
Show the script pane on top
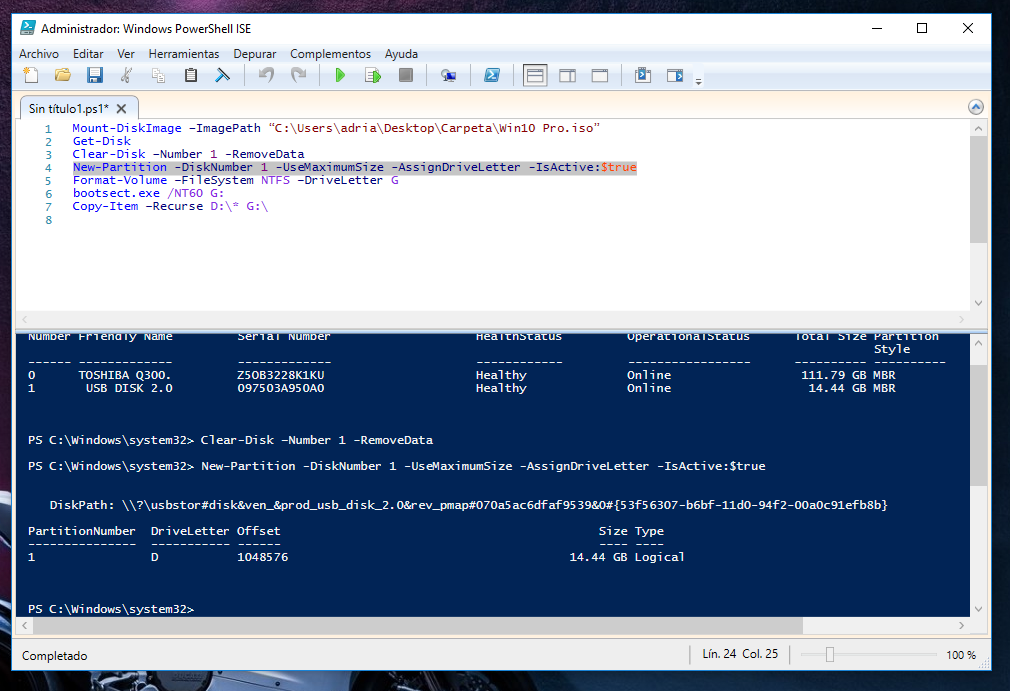click(535, 75)
